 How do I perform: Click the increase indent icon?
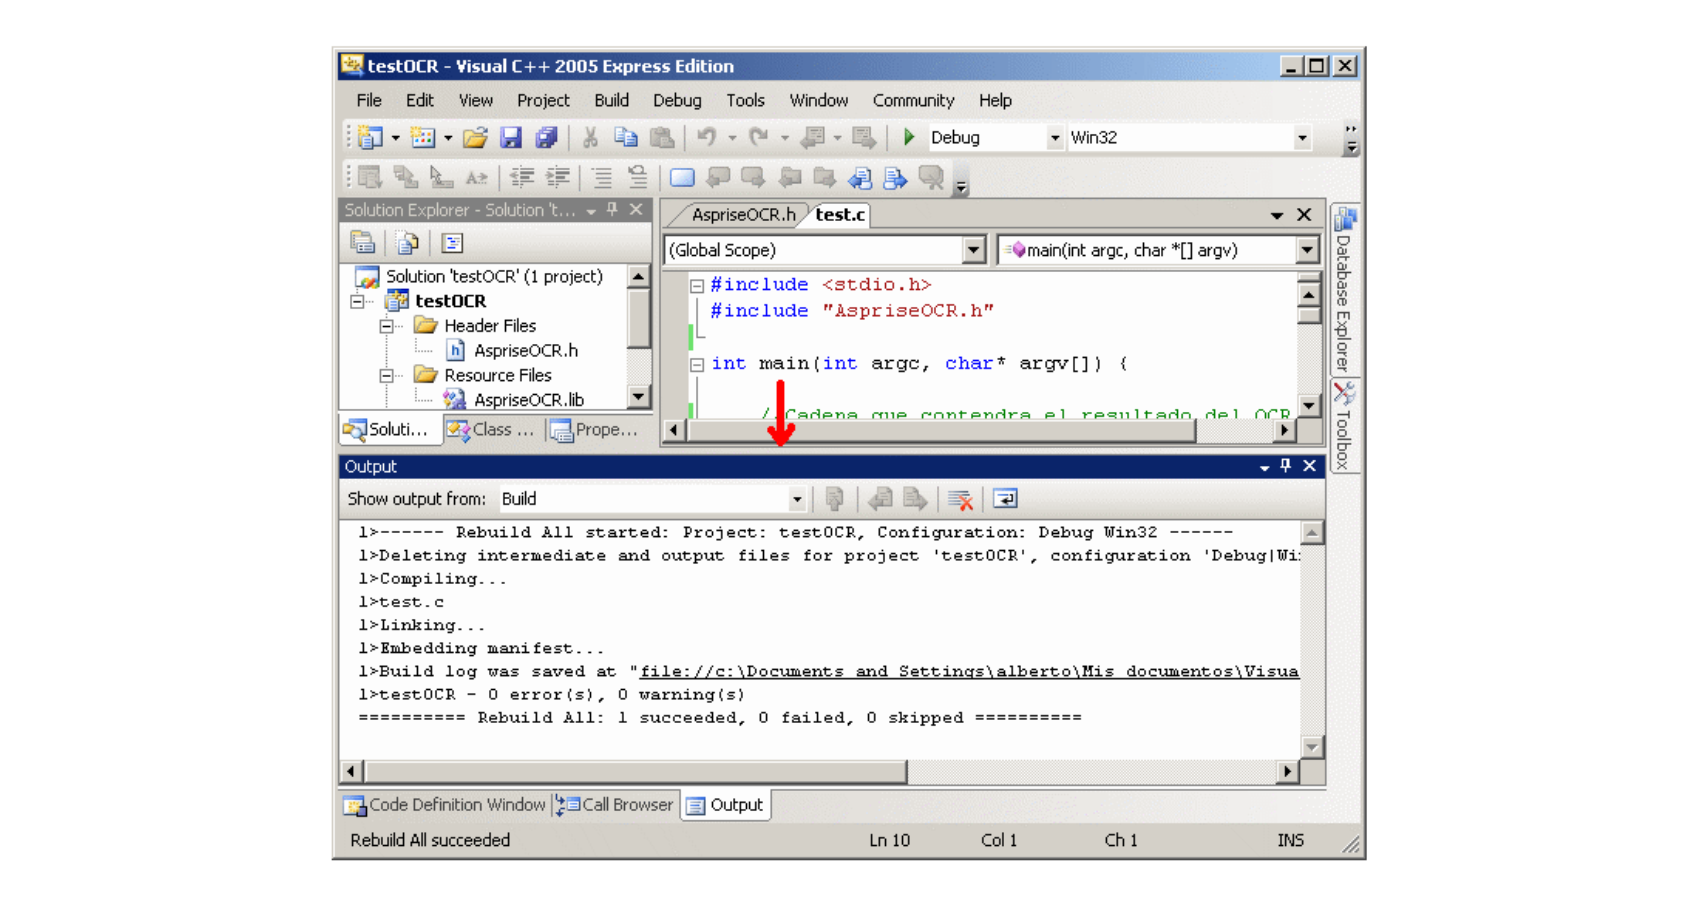click(x=558, y=178)
